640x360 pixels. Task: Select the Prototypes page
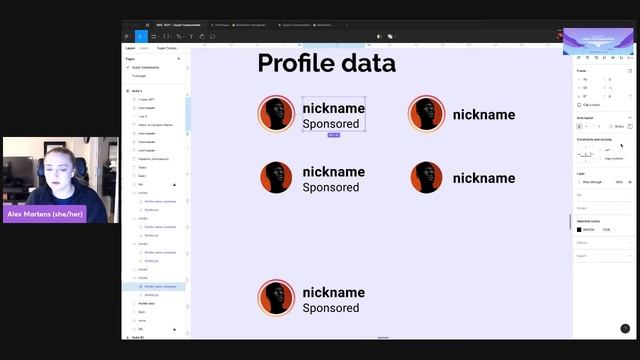coord(139,76)
